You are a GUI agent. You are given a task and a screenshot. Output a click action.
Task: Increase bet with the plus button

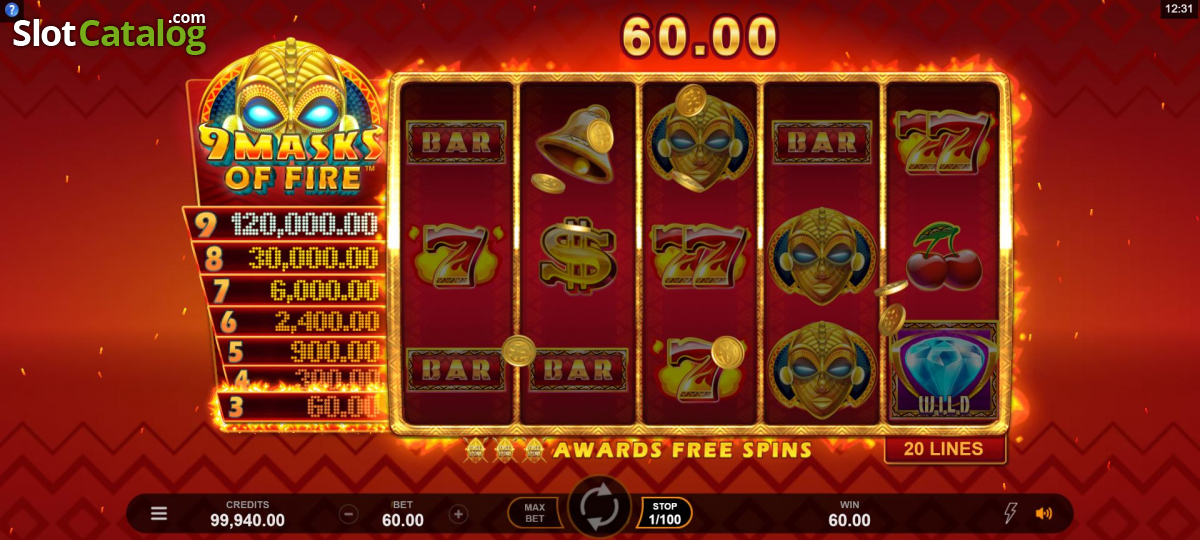(458, 514)
